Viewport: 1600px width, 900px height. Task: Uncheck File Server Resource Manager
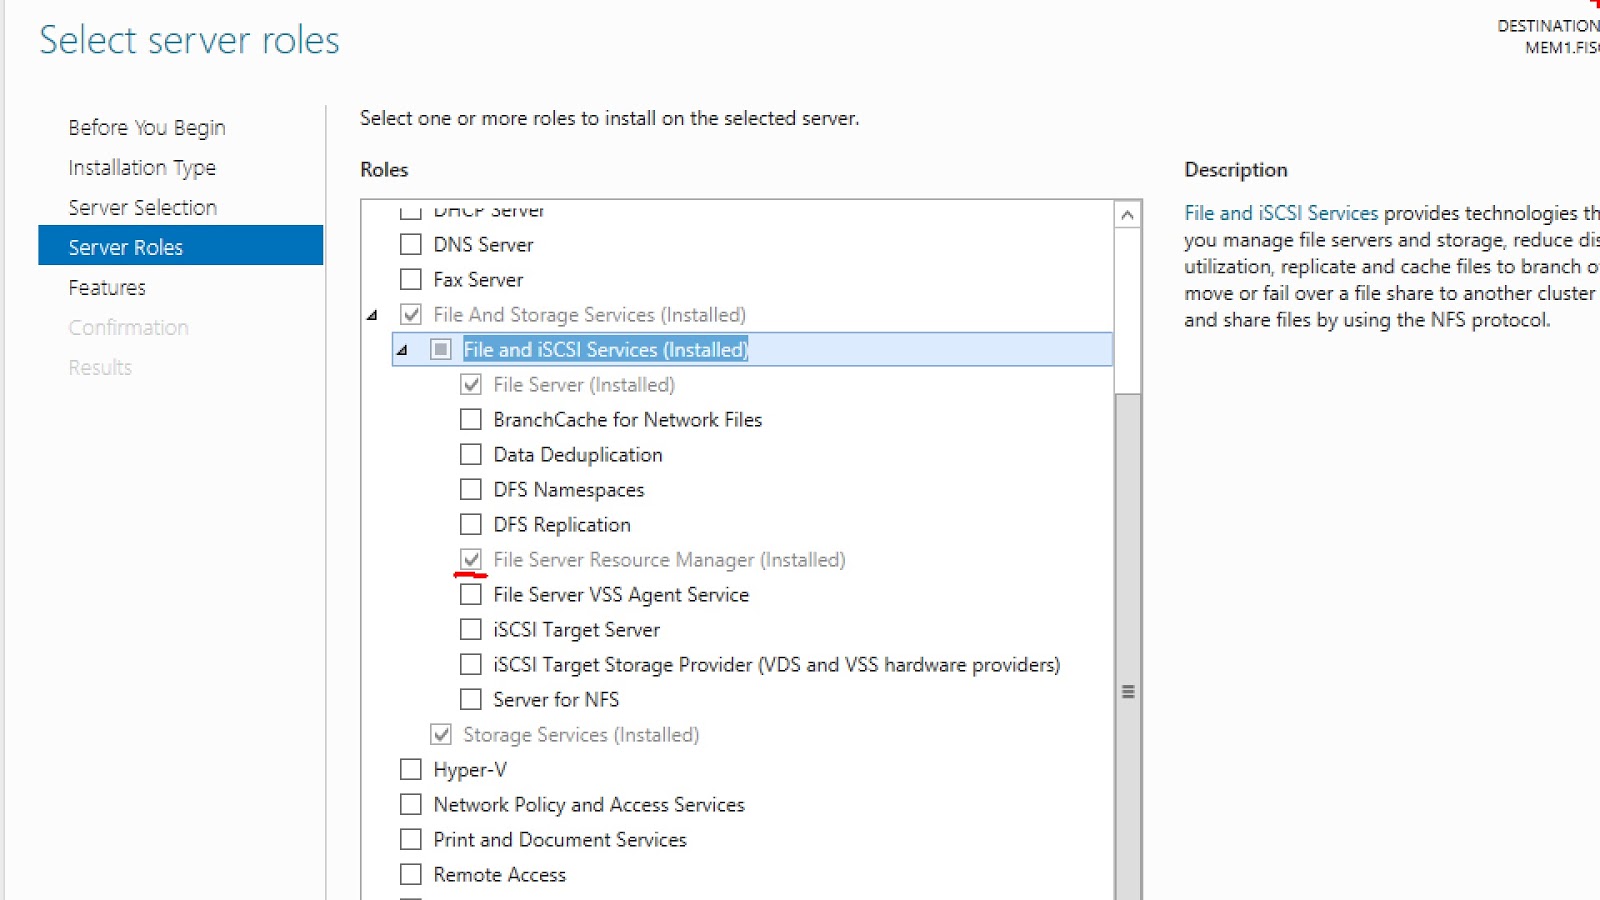tap(470, 559)
